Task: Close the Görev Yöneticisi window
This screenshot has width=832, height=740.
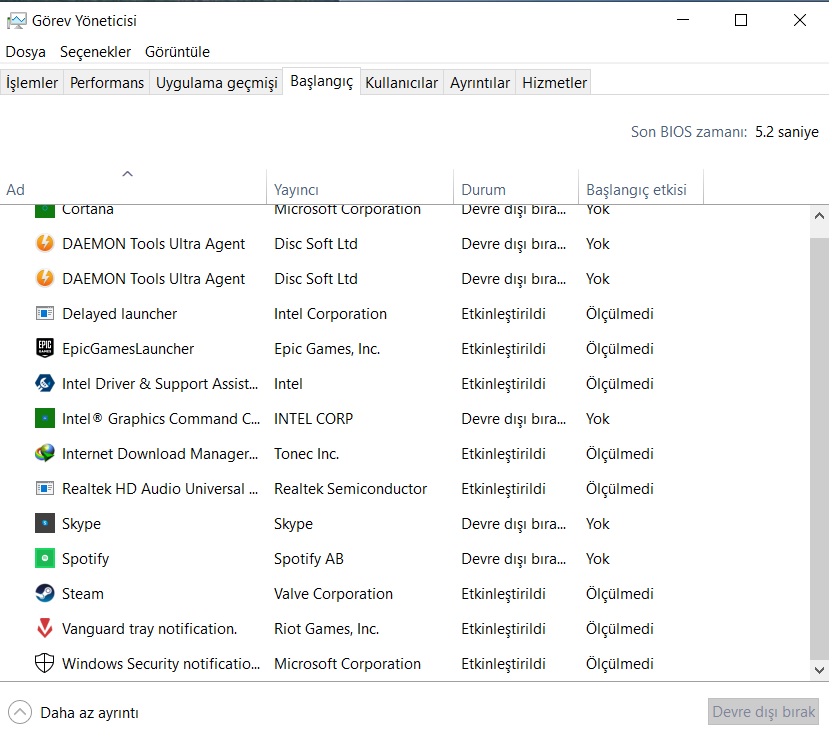Action: (800, 20)
